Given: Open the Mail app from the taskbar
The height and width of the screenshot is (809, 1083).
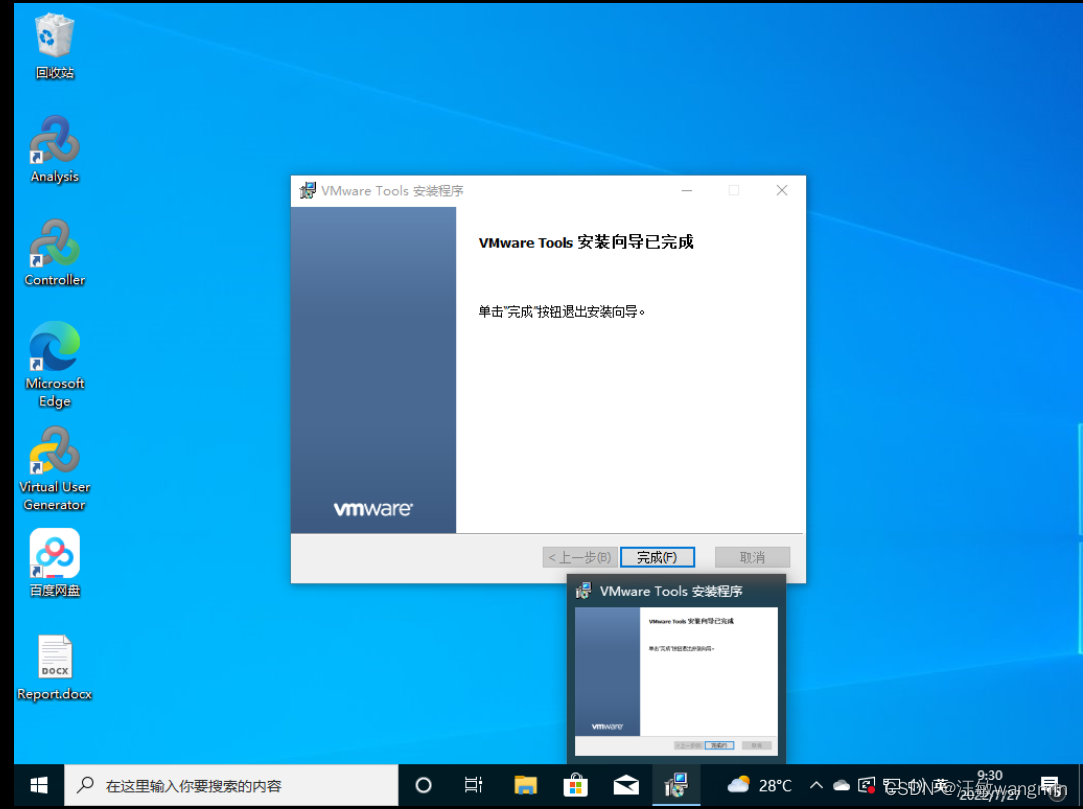Looking at the screenshot, I should click(626, 786).
